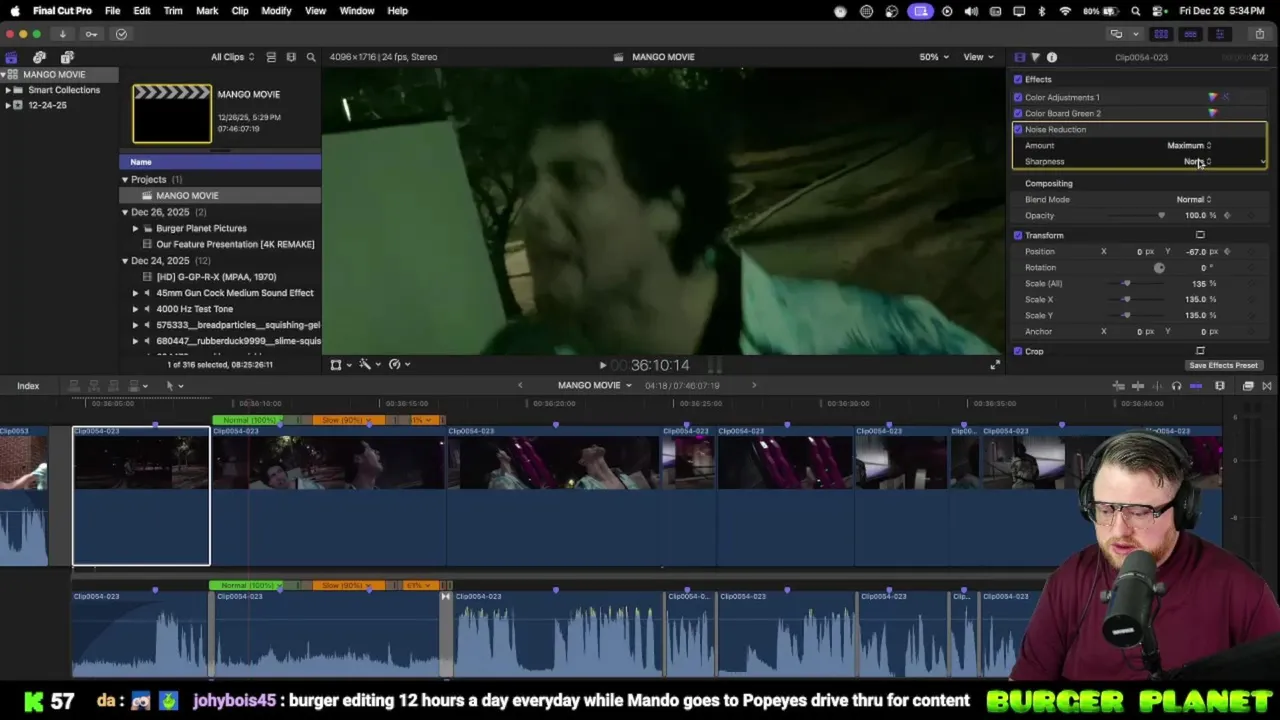
Task: Expand Burger Planet Pictures clip row
Action: point(135,228)
